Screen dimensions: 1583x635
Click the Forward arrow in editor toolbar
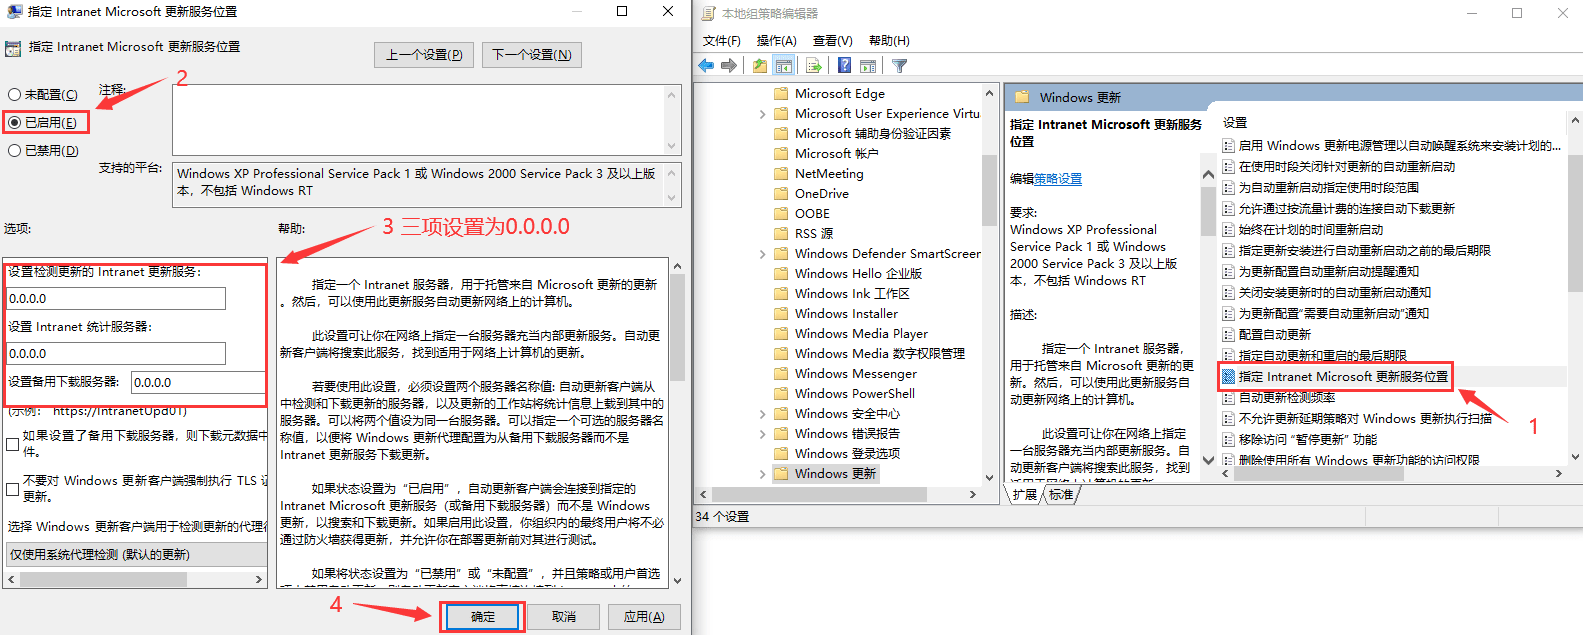(x=729, y=66)
